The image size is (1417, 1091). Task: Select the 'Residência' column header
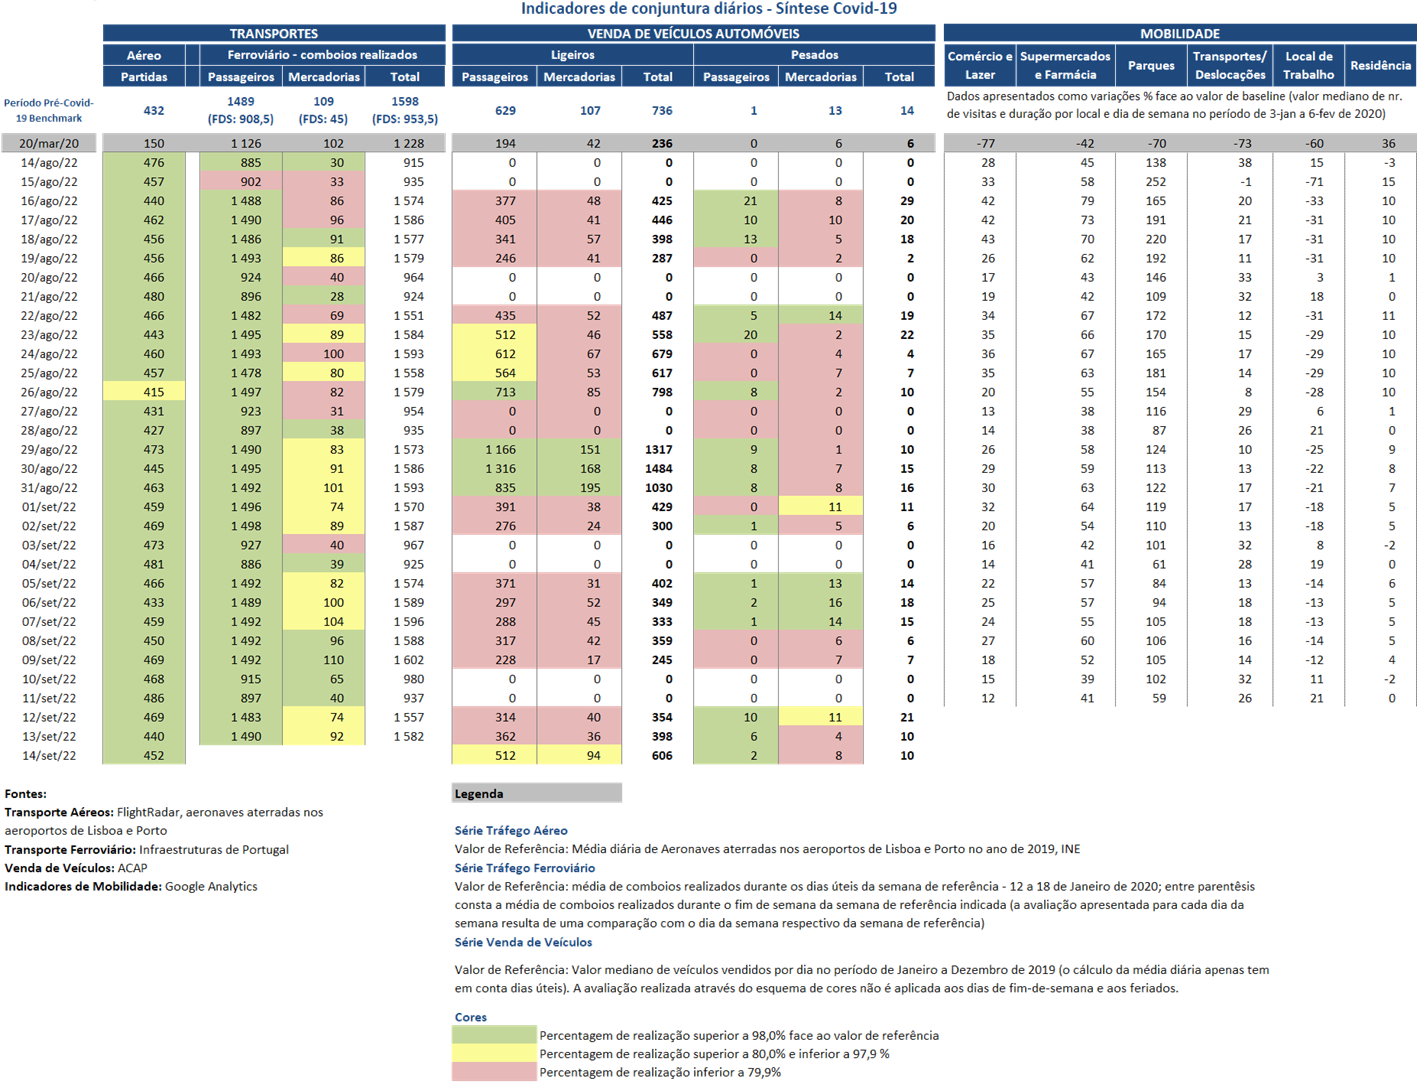click(x=1381, y=66)
